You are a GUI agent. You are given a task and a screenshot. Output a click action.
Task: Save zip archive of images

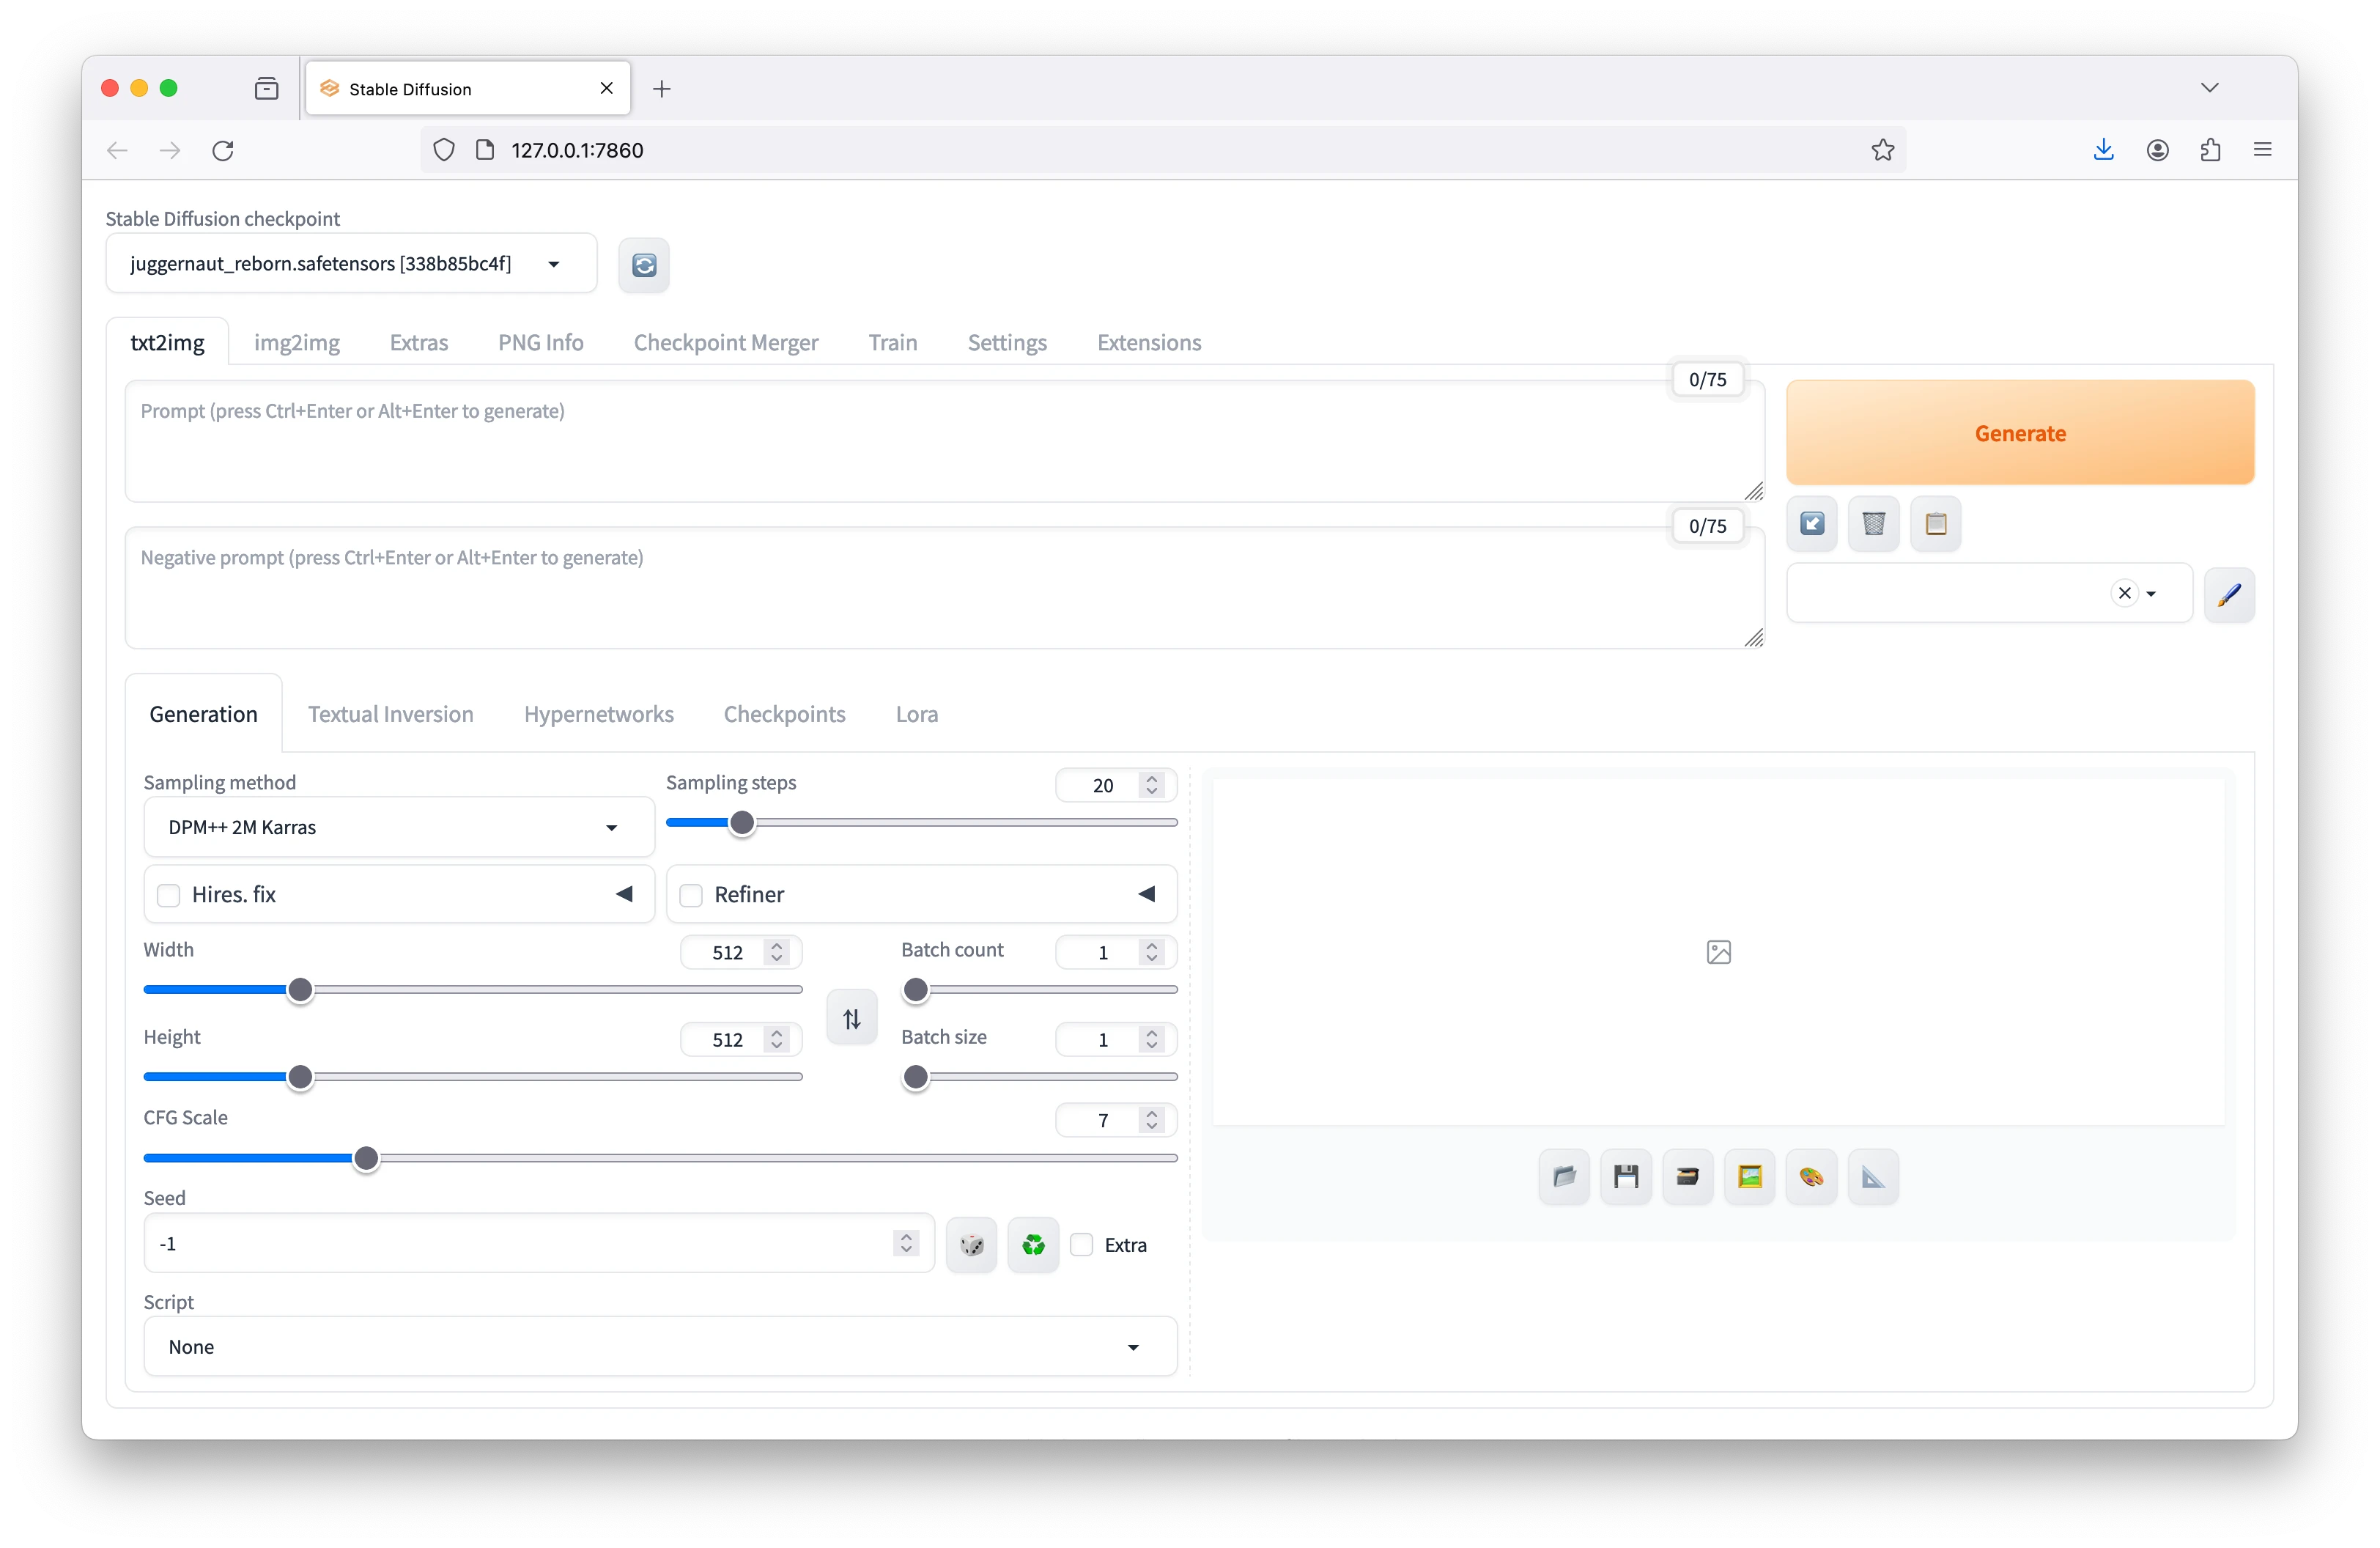pos(1687,1177)
